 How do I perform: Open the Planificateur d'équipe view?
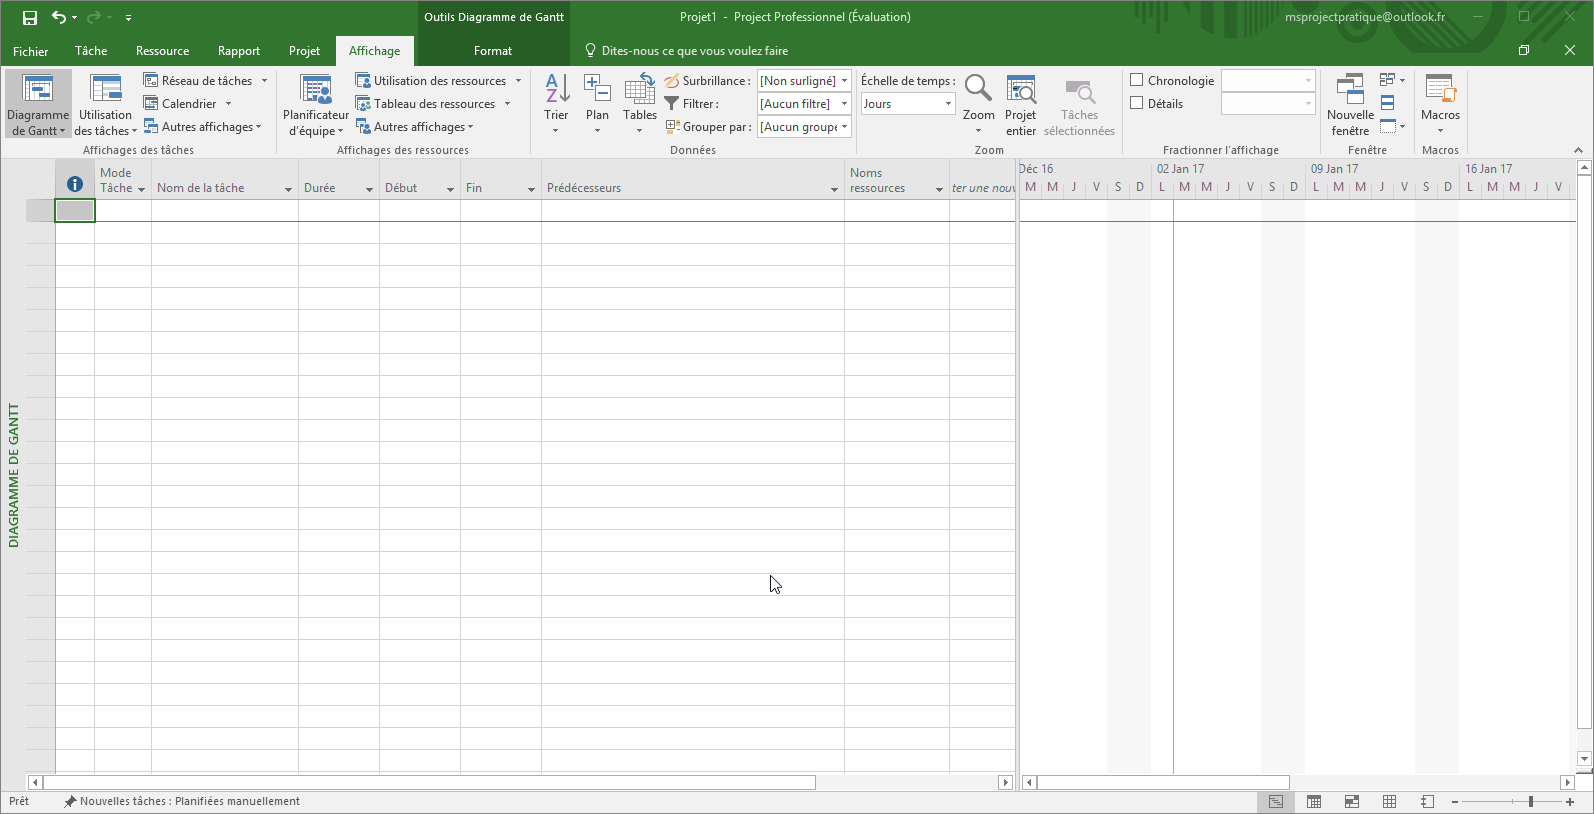pos(316,104)
